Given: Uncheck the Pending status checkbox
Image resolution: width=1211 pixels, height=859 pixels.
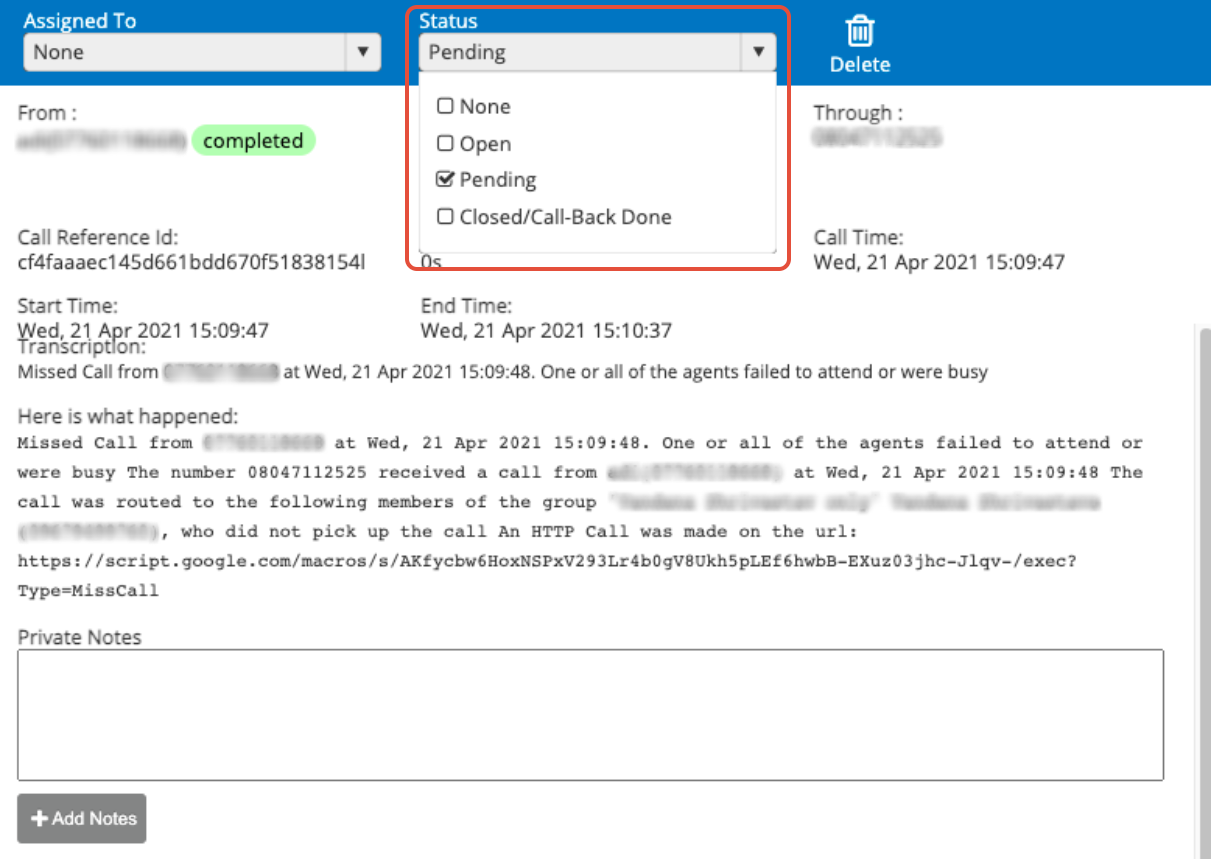Looking at the screenshot, I should click(446, 180).
